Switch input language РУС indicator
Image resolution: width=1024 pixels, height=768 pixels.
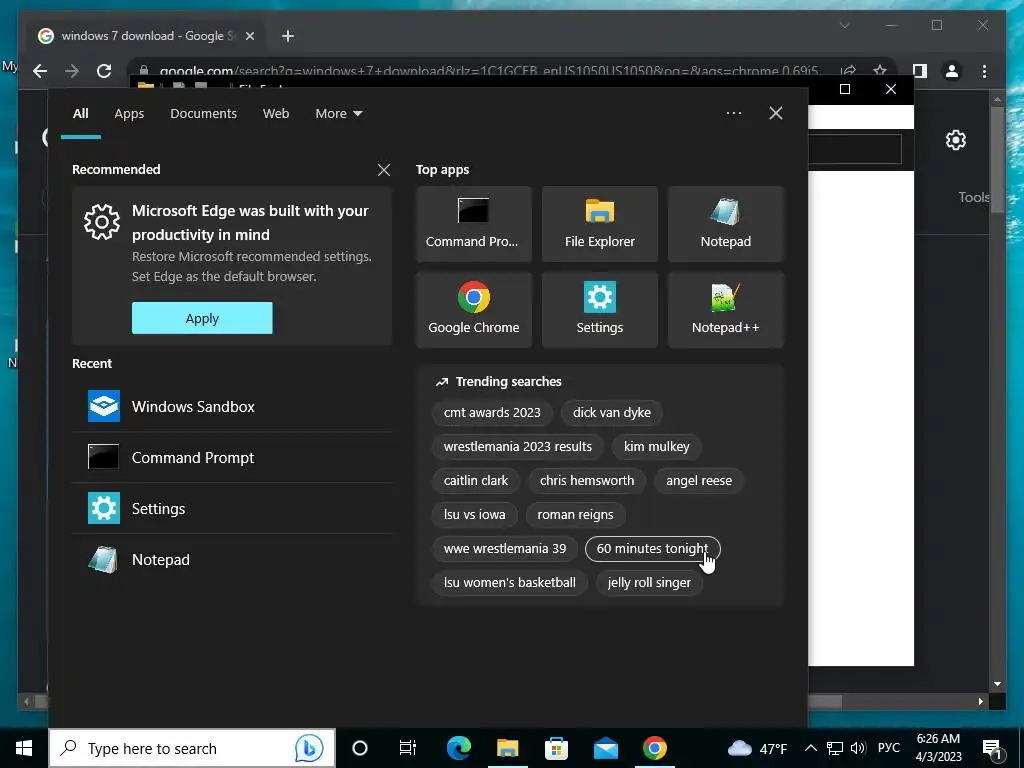click(x=888, y=748)
